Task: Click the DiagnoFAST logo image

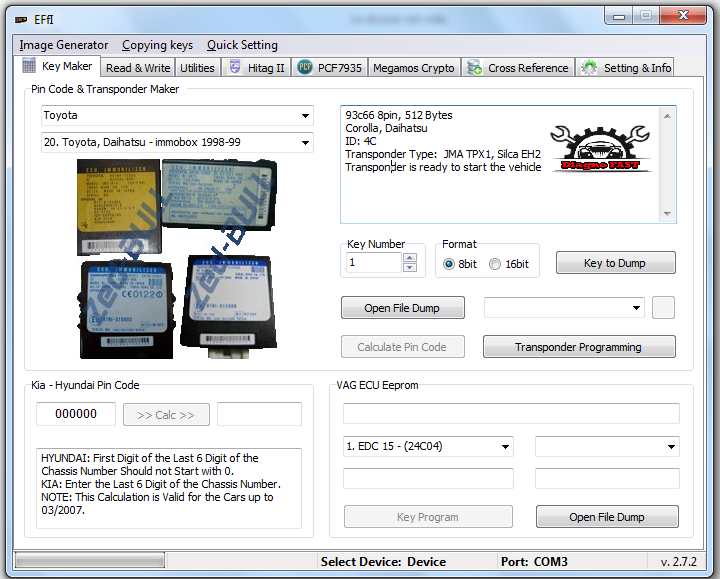Action: pos(600,148)
